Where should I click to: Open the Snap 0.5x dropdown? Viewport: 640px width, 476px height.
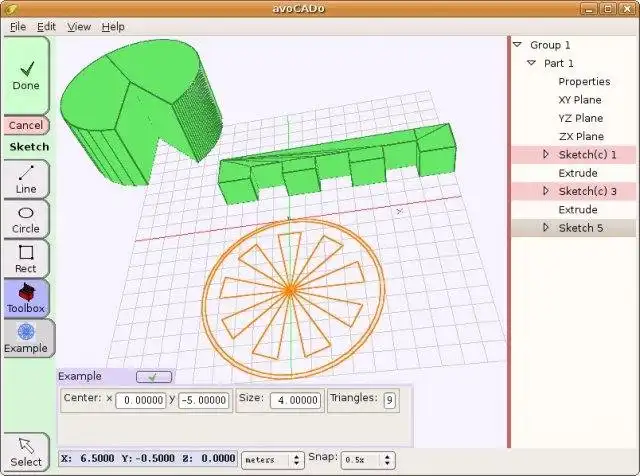(x=368, y=460)
